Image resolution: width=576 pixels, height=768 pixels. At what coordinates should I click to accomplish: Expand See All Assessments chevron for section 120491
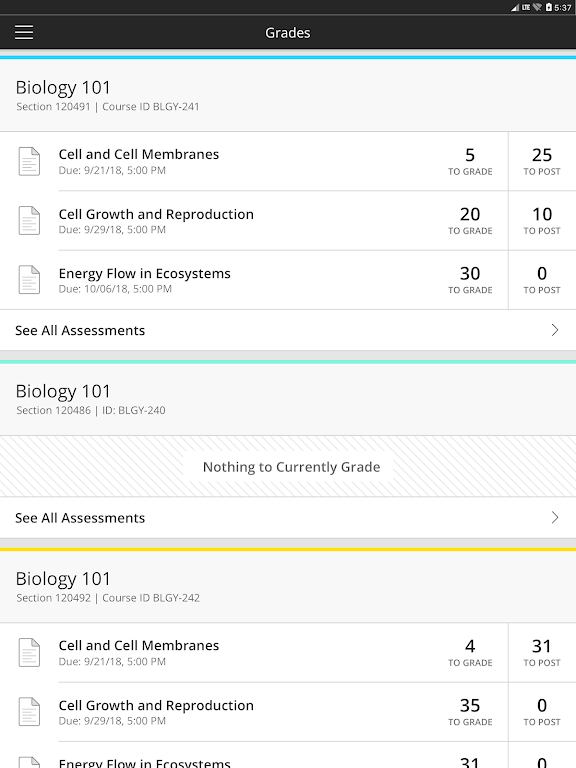pyautogui.click(x=554, y=330)
